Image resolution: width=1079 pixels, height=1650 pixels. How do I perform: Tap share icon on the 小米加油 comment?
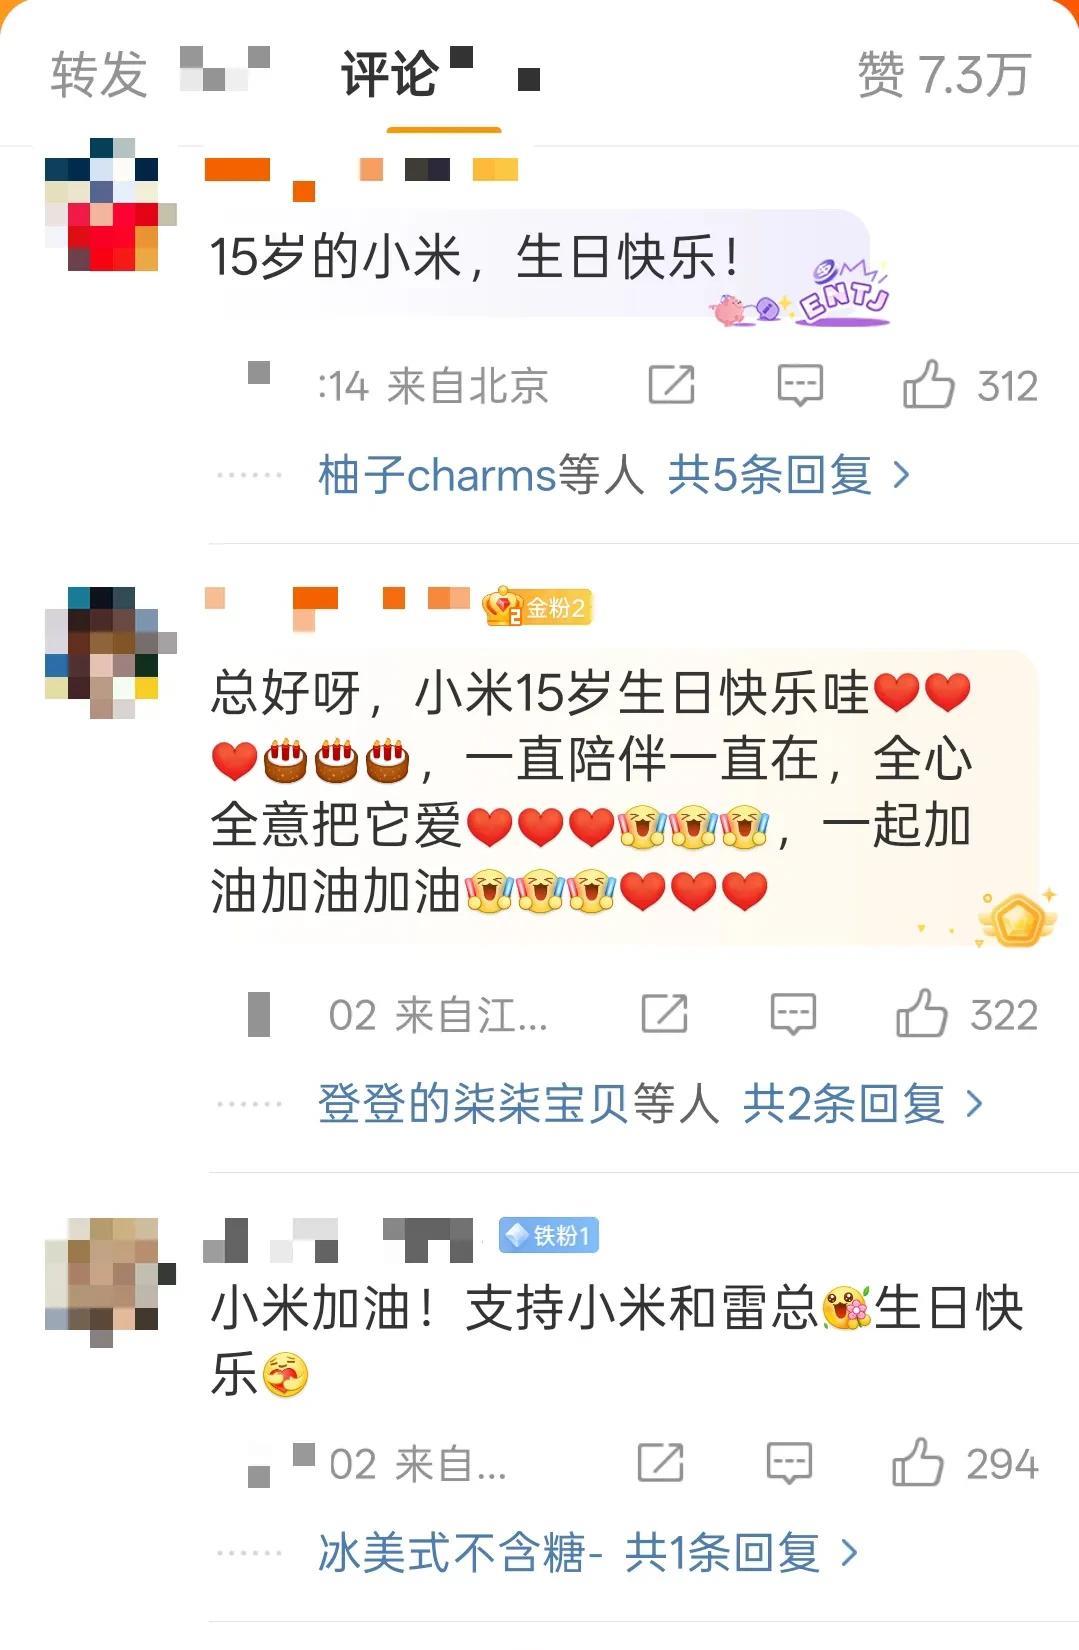(660, 1462)
